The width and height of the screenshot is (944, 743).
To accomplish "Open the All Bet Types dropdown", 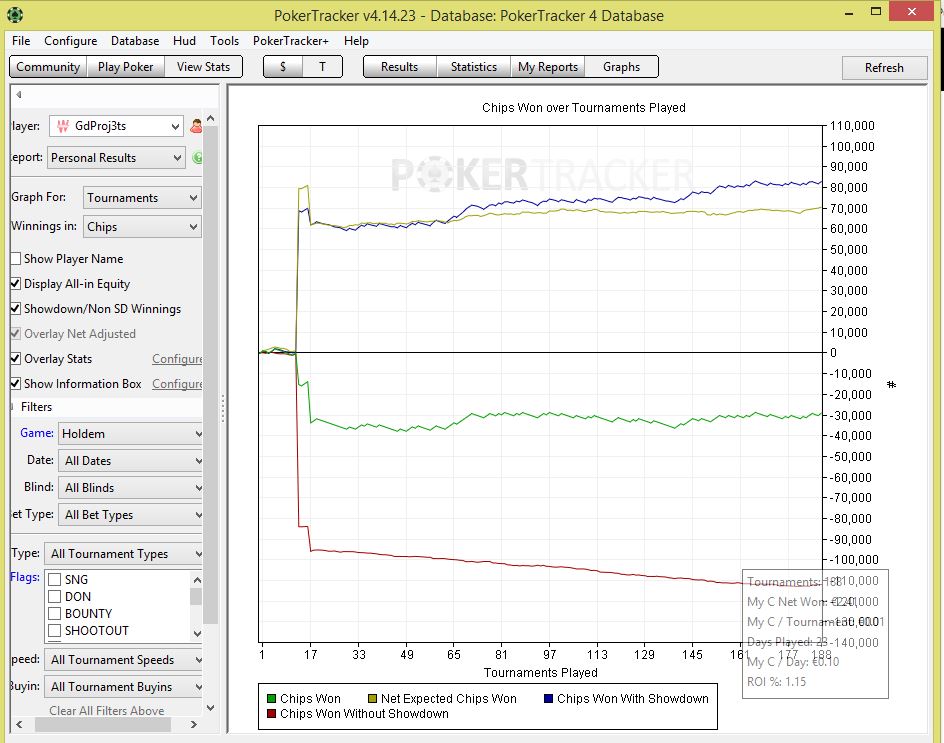I will tap(130, 515).
